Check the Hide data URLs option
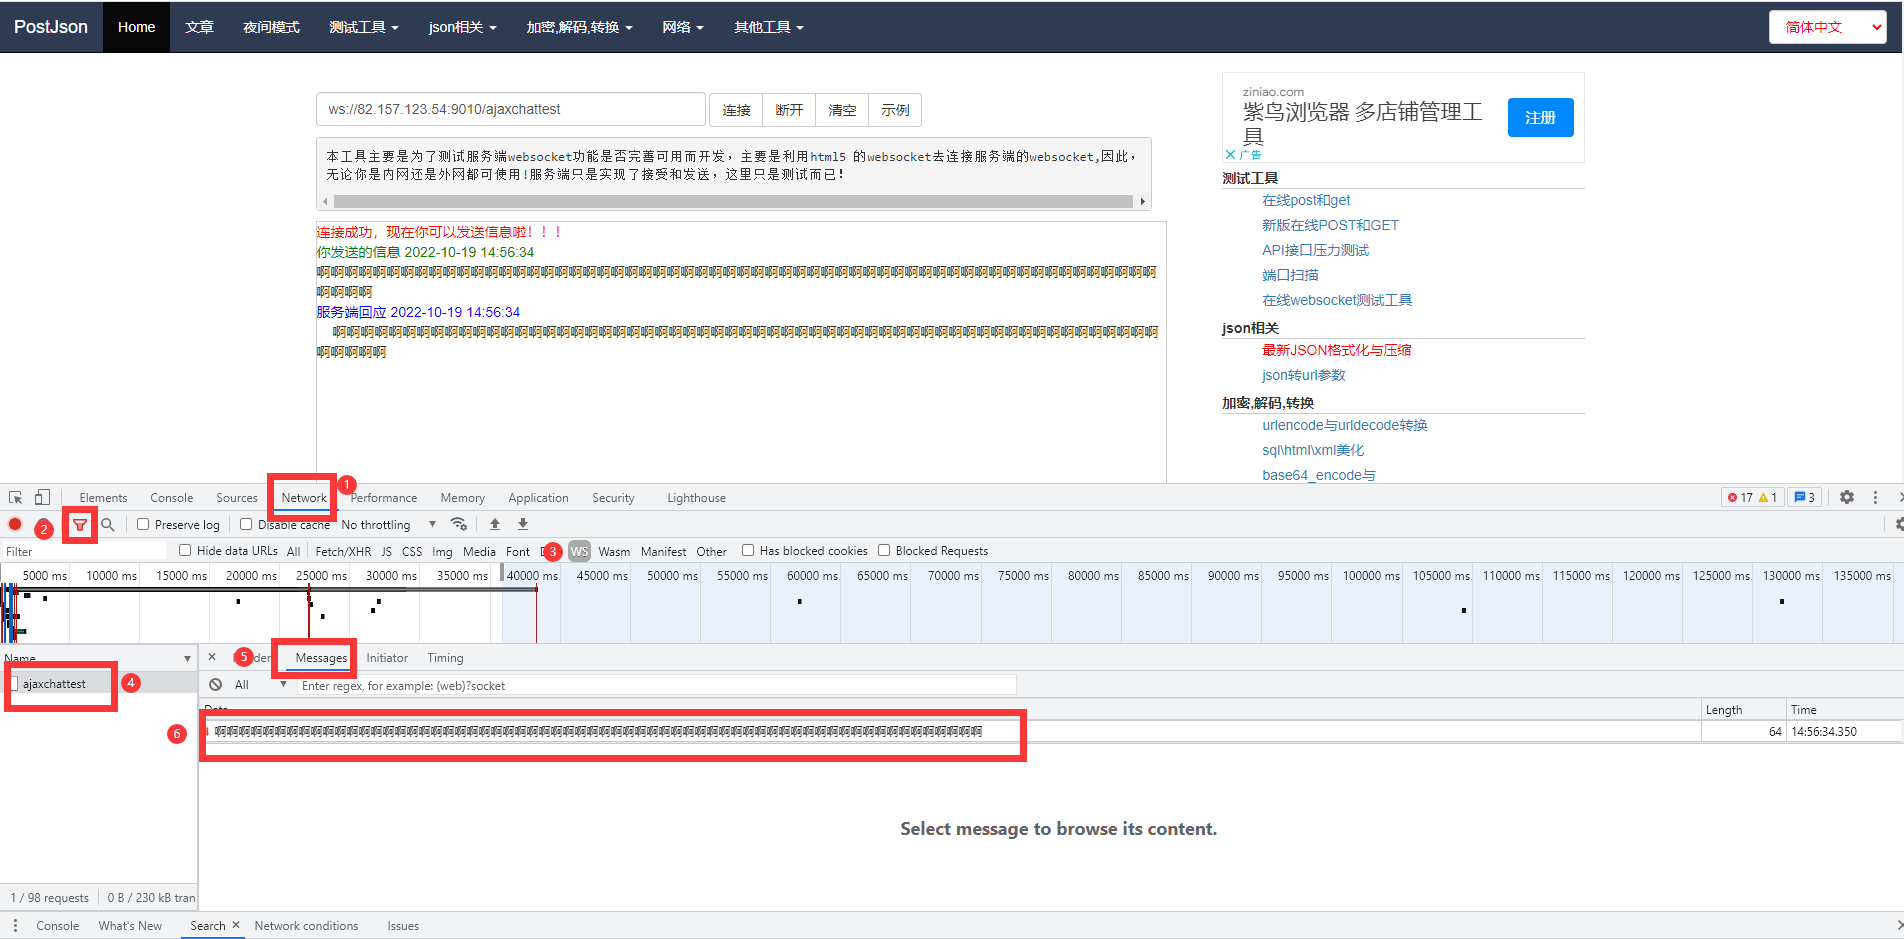The width and height of the screenshot is (1904, 939). tap(185, 550)
